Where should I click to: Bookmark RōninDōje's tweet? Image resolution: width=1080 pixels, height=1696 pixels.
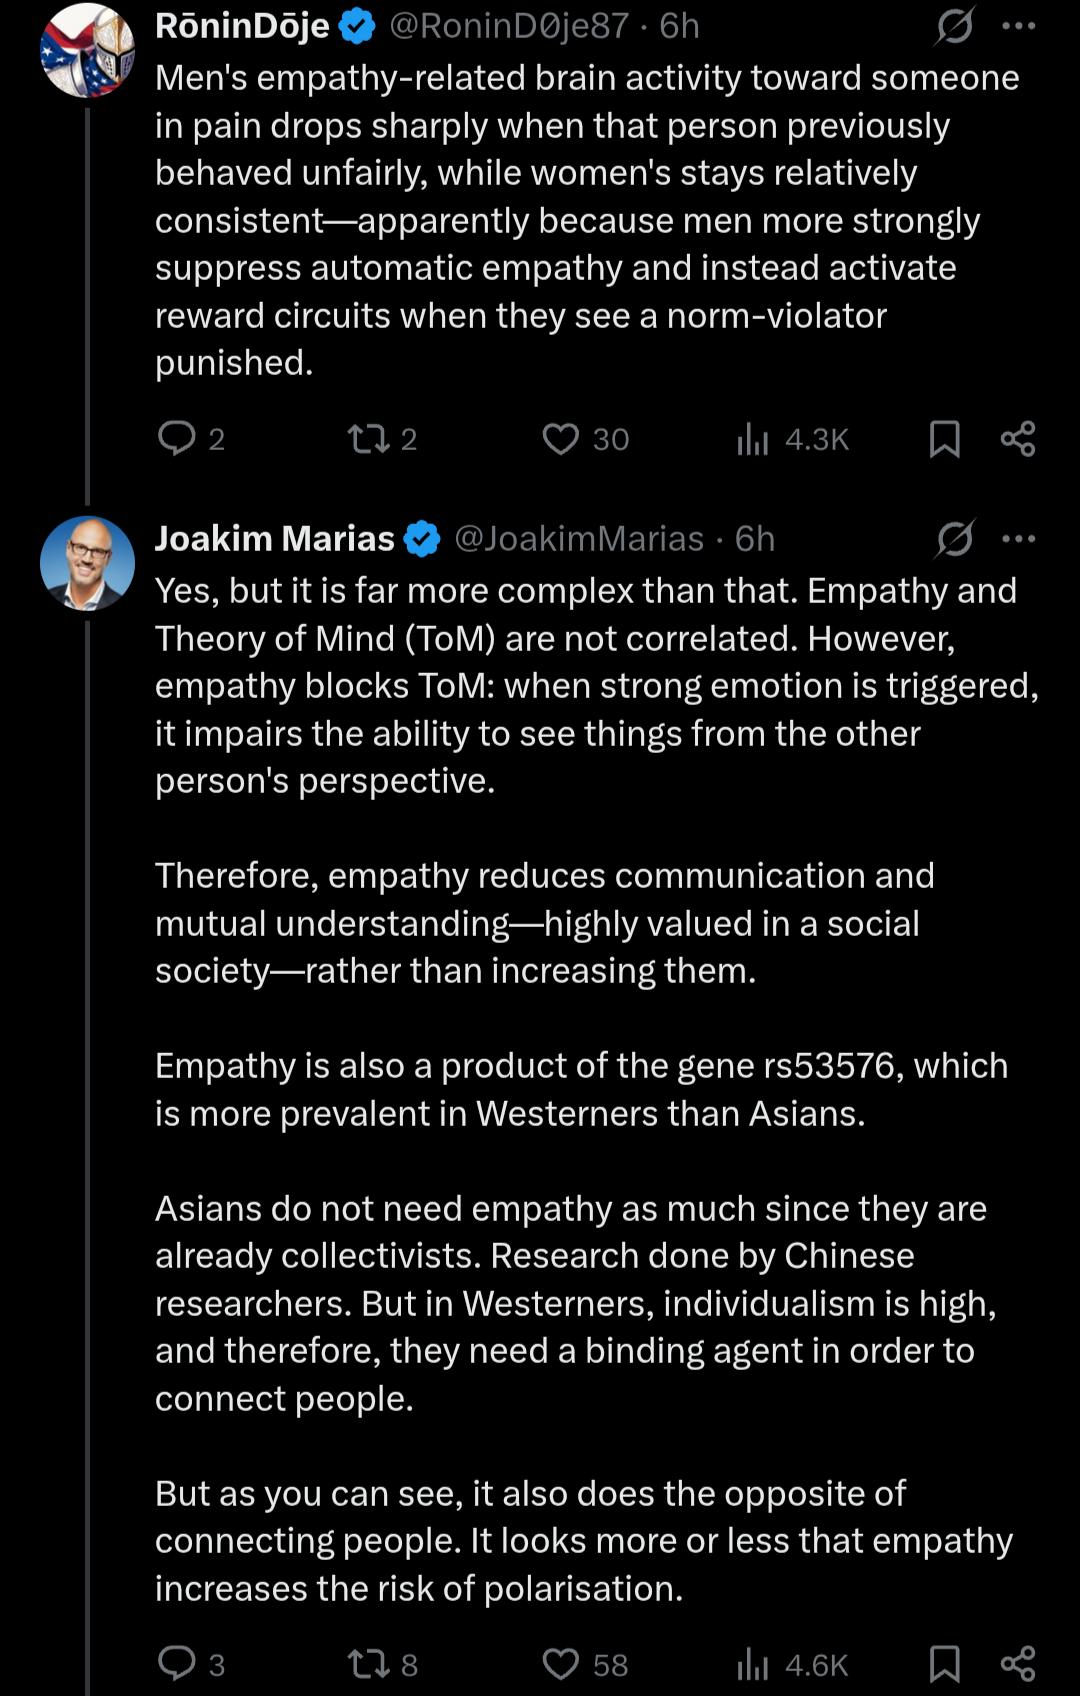click(944, 438)
